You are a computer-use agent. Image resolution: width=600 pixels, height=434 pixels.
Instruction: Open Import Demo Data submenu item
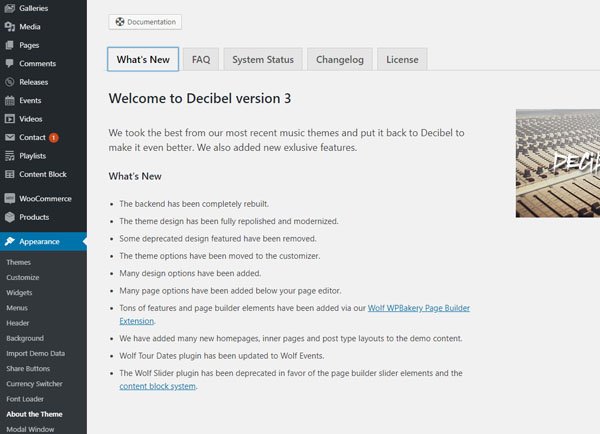tap(36, 353)
